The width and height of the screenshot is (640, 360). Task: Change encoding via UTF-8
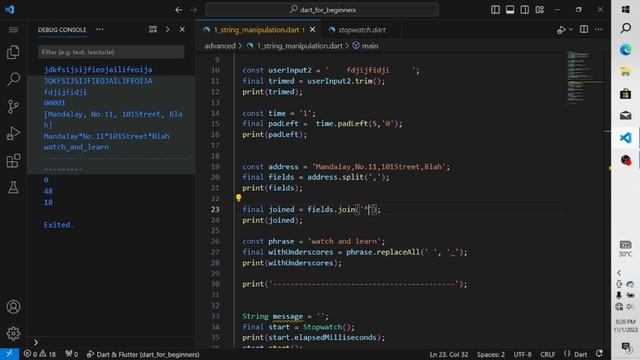[522, 354]
